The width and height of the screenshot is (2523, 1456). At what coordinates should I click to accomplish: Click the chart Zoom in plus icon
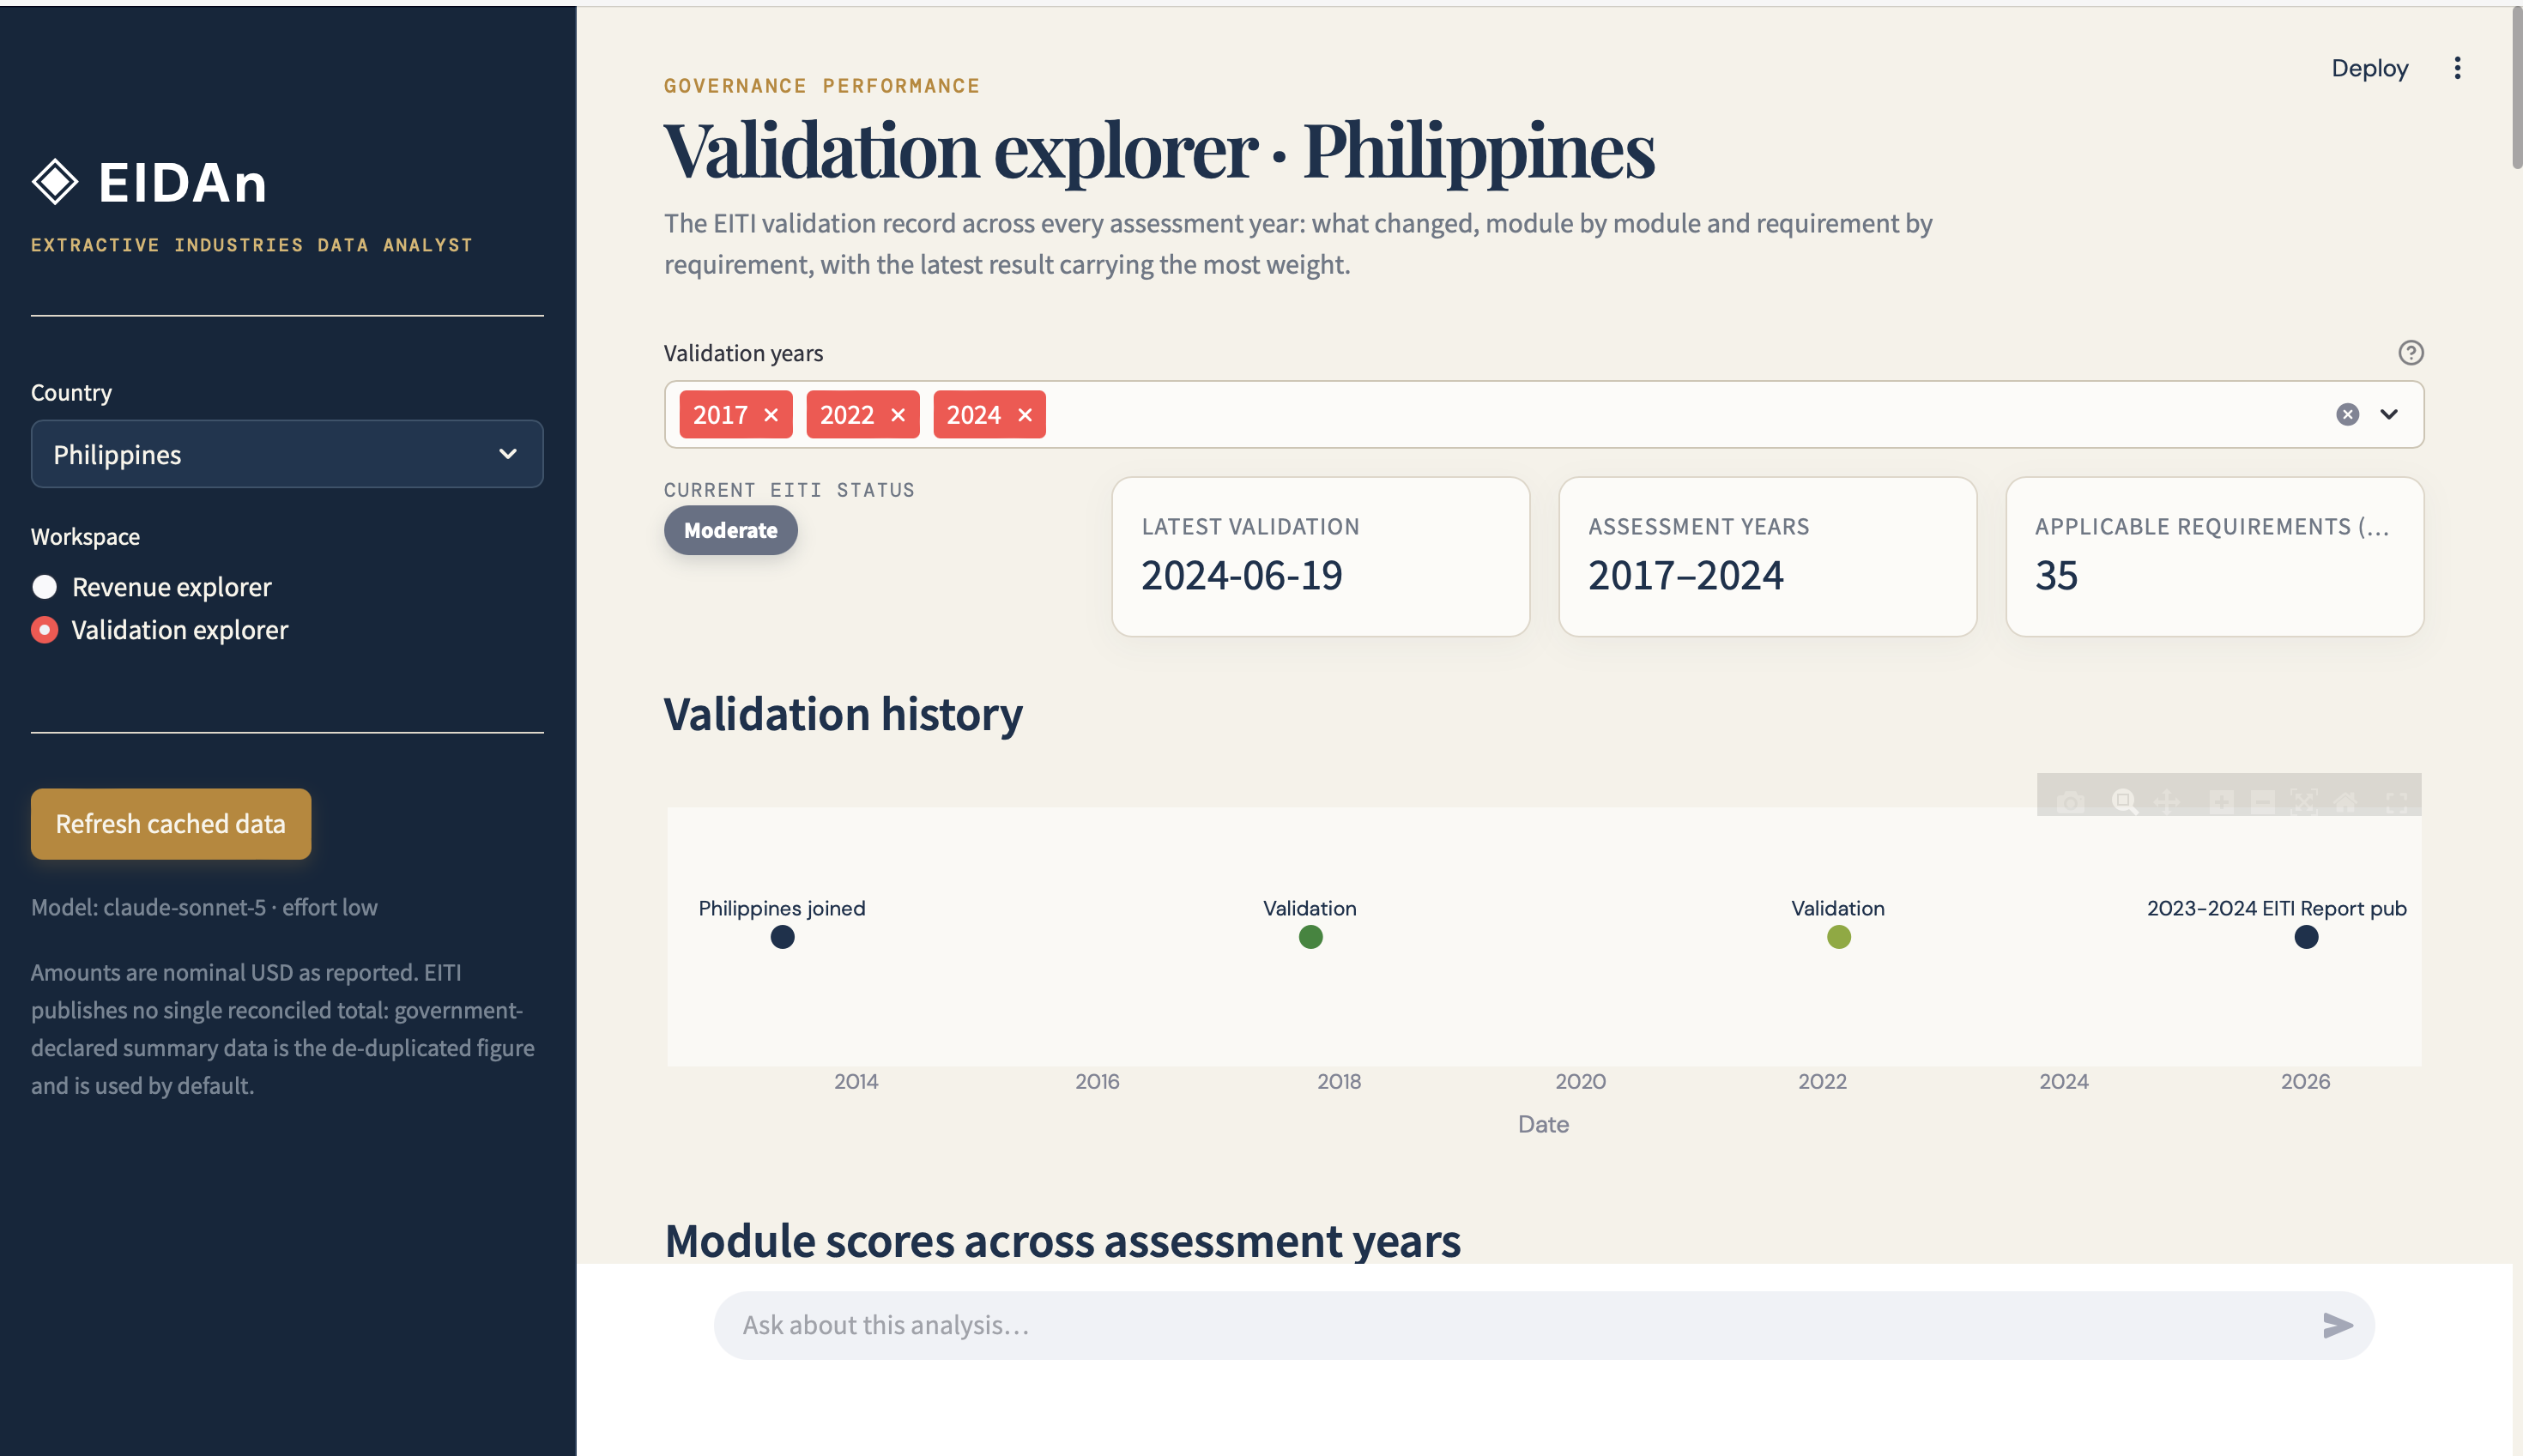coord(2220,801)
